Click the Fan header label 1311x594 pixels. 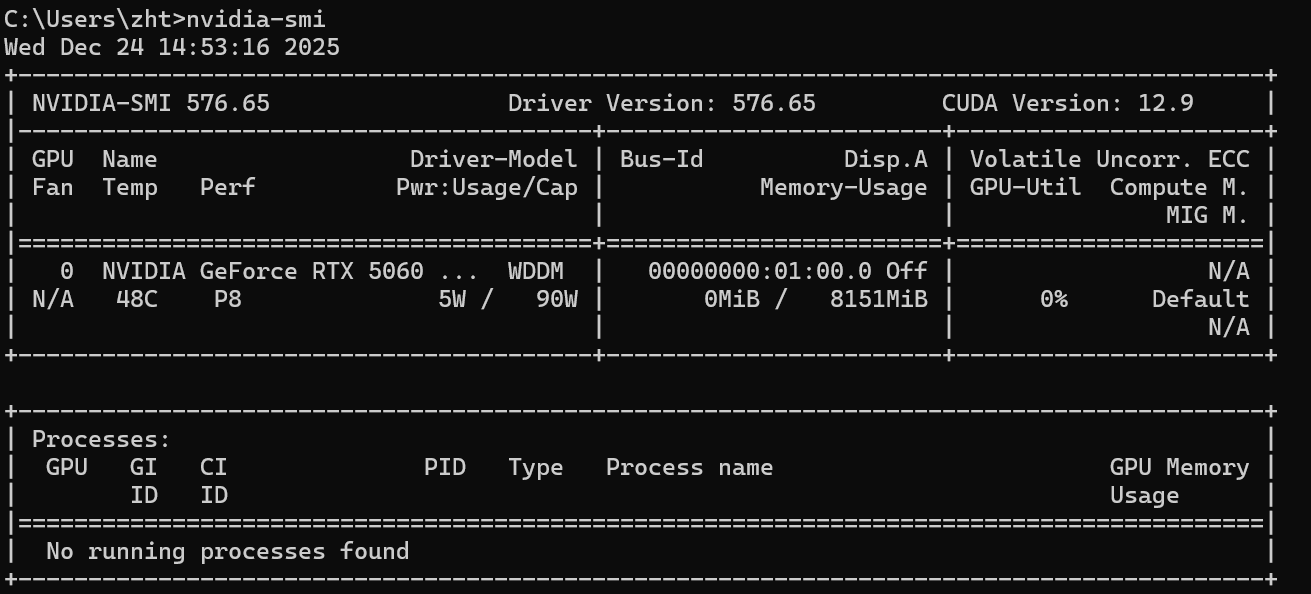[53, 187]
